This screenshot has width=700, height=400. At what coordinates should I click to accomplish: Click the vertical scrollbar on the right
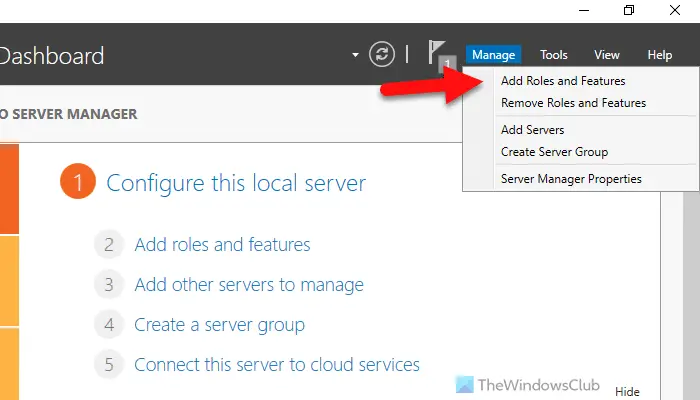tap(691, 295)
